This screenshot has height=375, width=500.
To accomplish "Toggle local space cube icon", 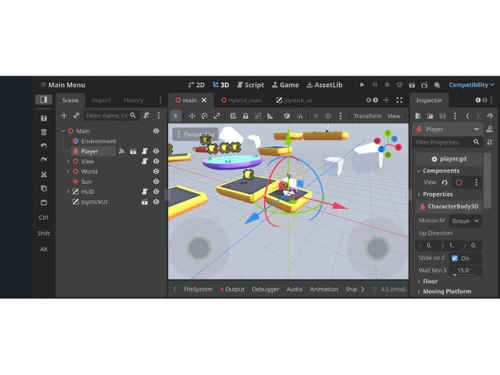I will pyautogui.click(x=287, y=116).
